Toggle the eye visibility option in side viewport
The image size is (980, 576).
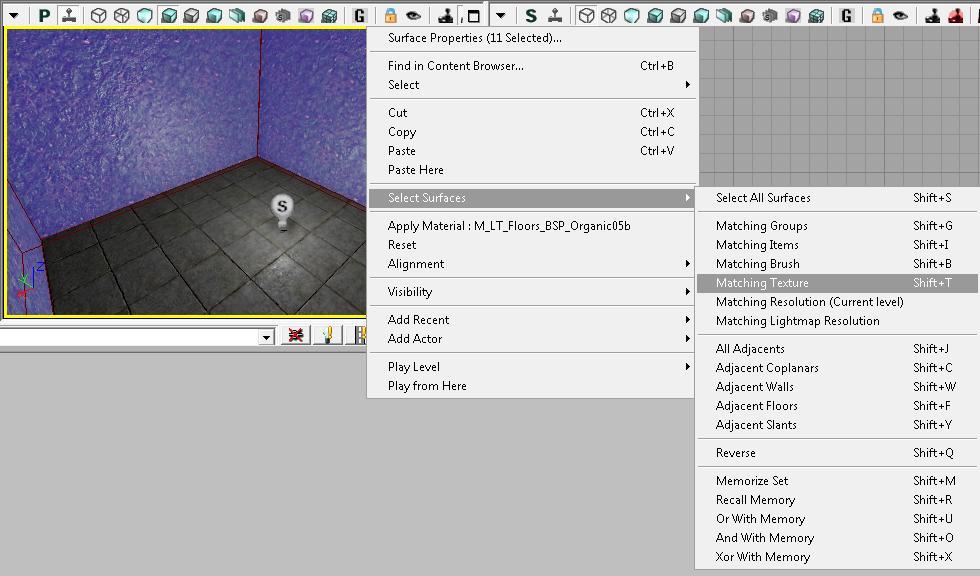click(900, 16)
